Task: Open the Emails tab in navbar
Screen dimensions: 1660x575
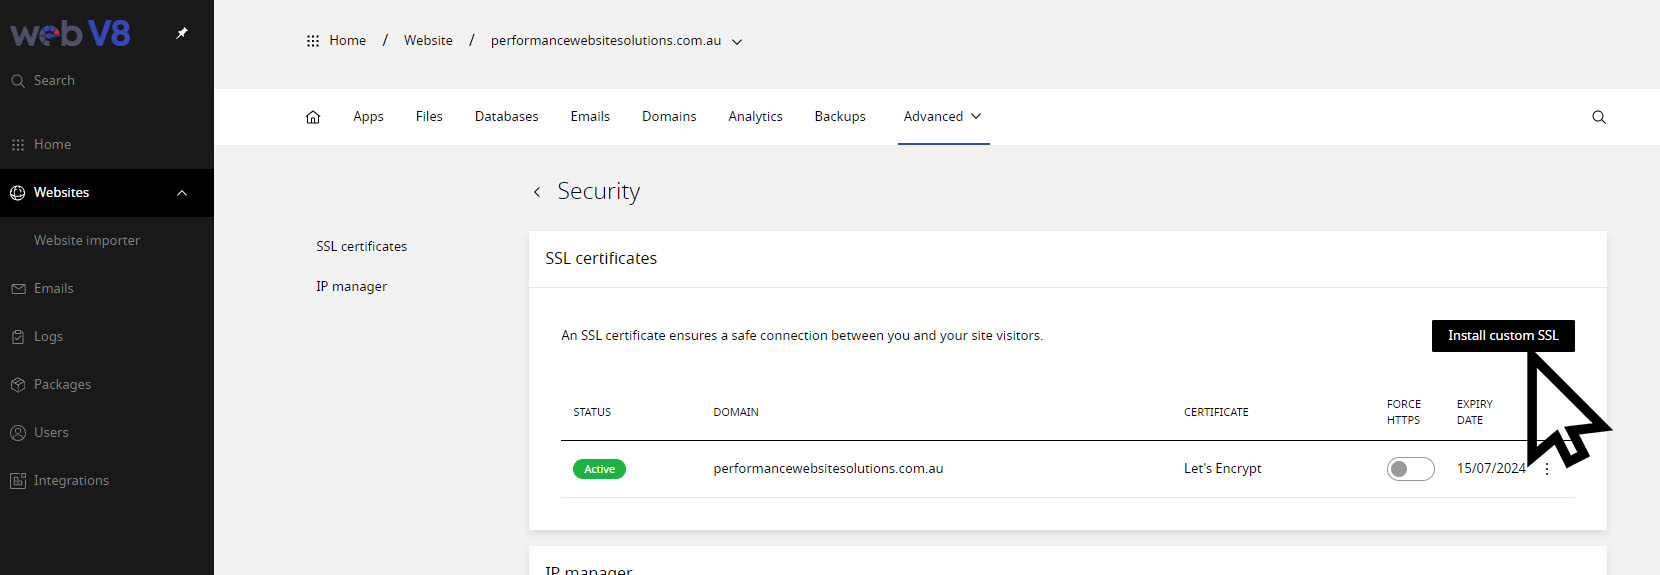Action: (590, 117)
